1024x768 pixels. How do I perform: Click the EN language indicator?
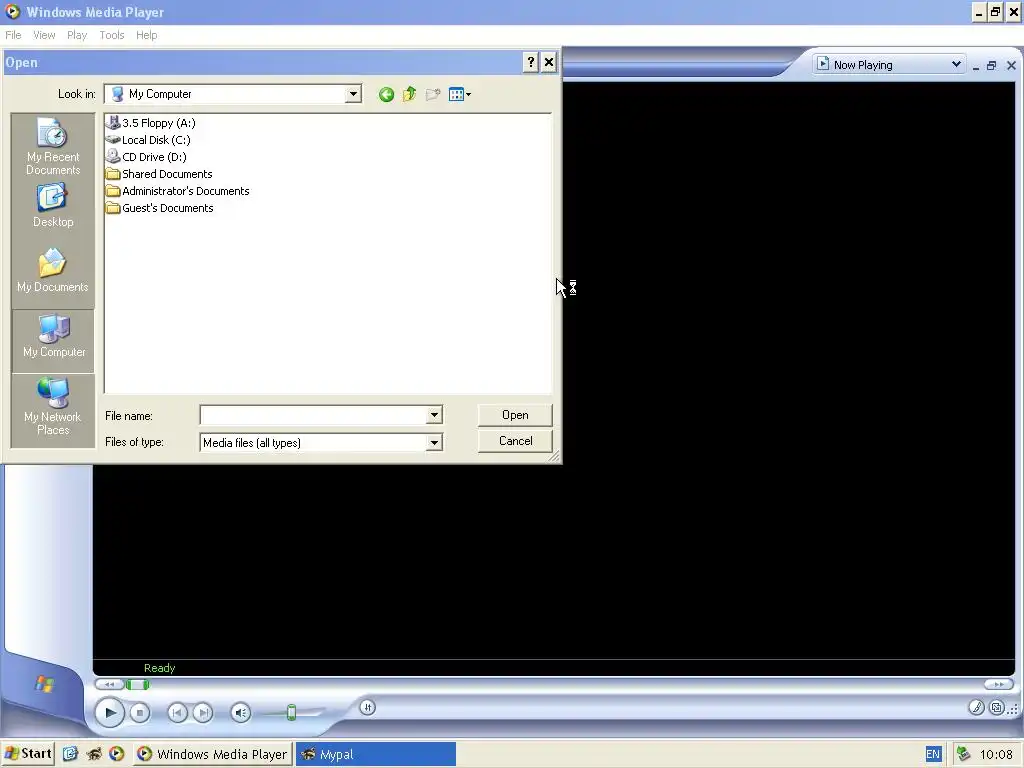click(933, 754)
